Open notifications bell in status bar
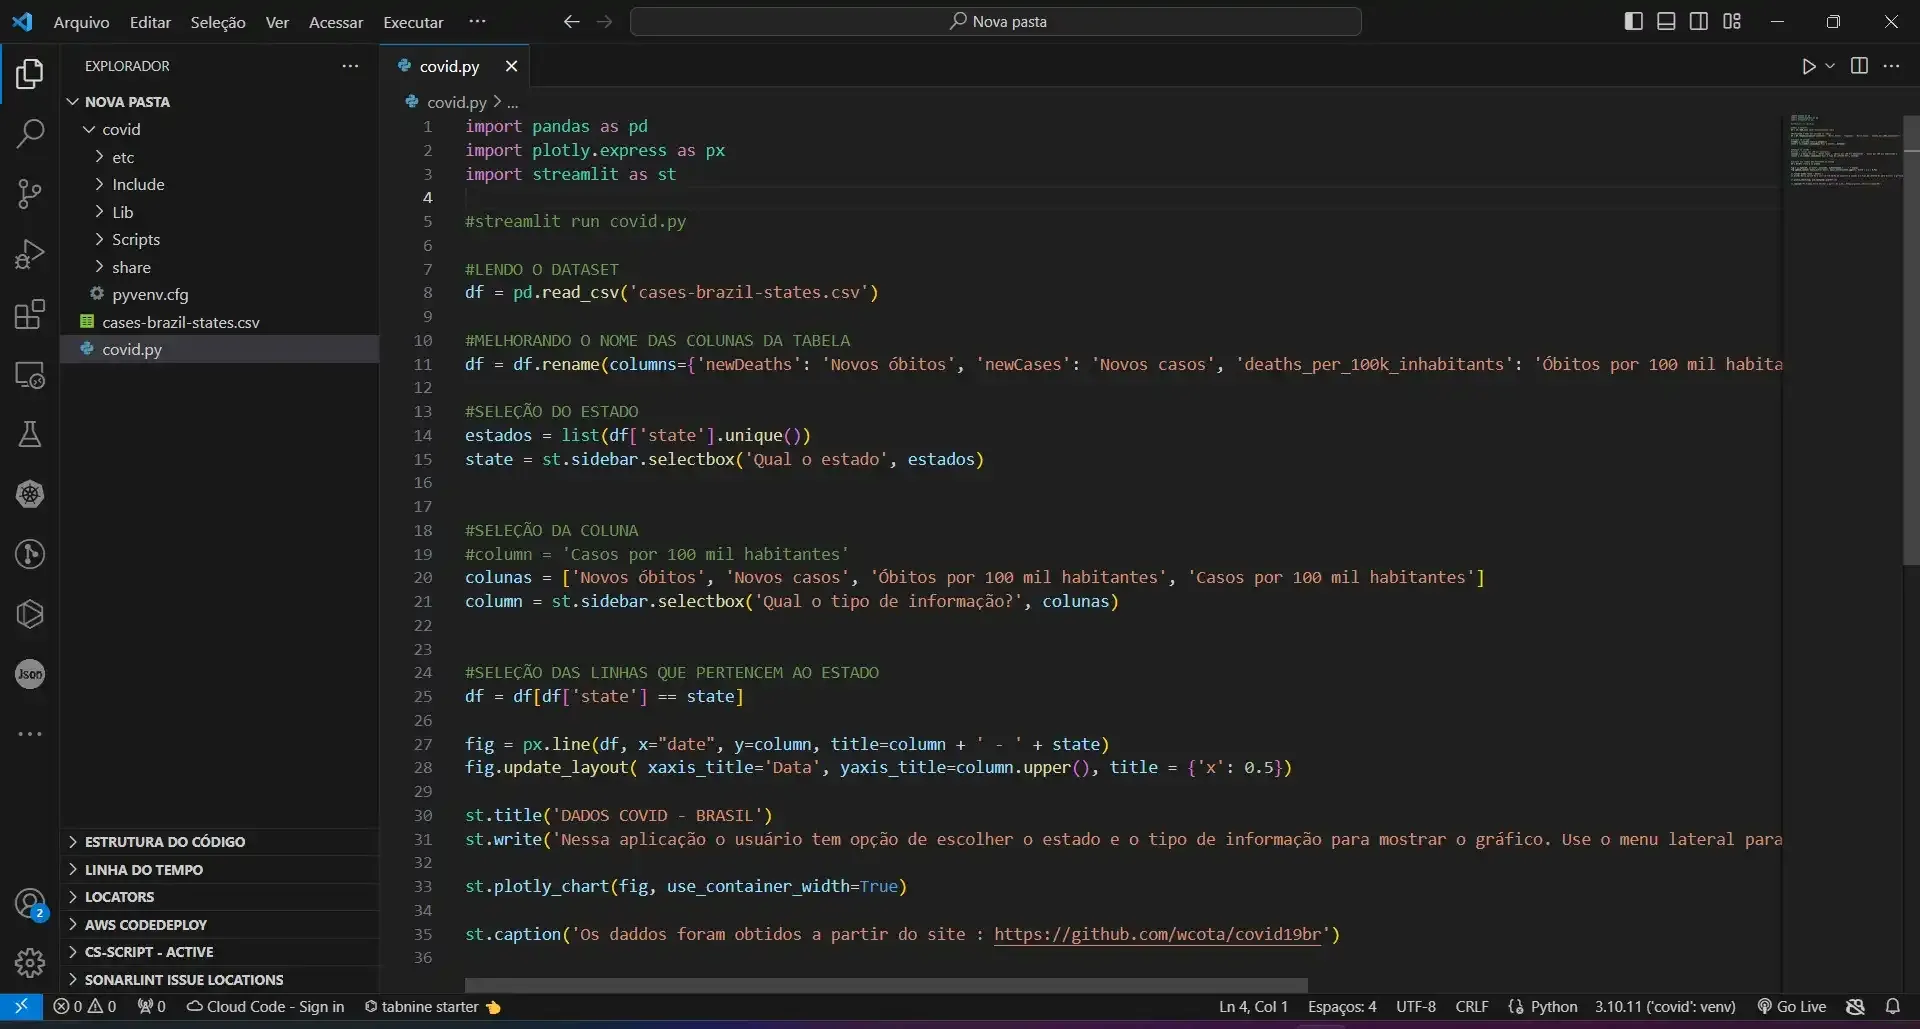 [x=1892, y=1007]
